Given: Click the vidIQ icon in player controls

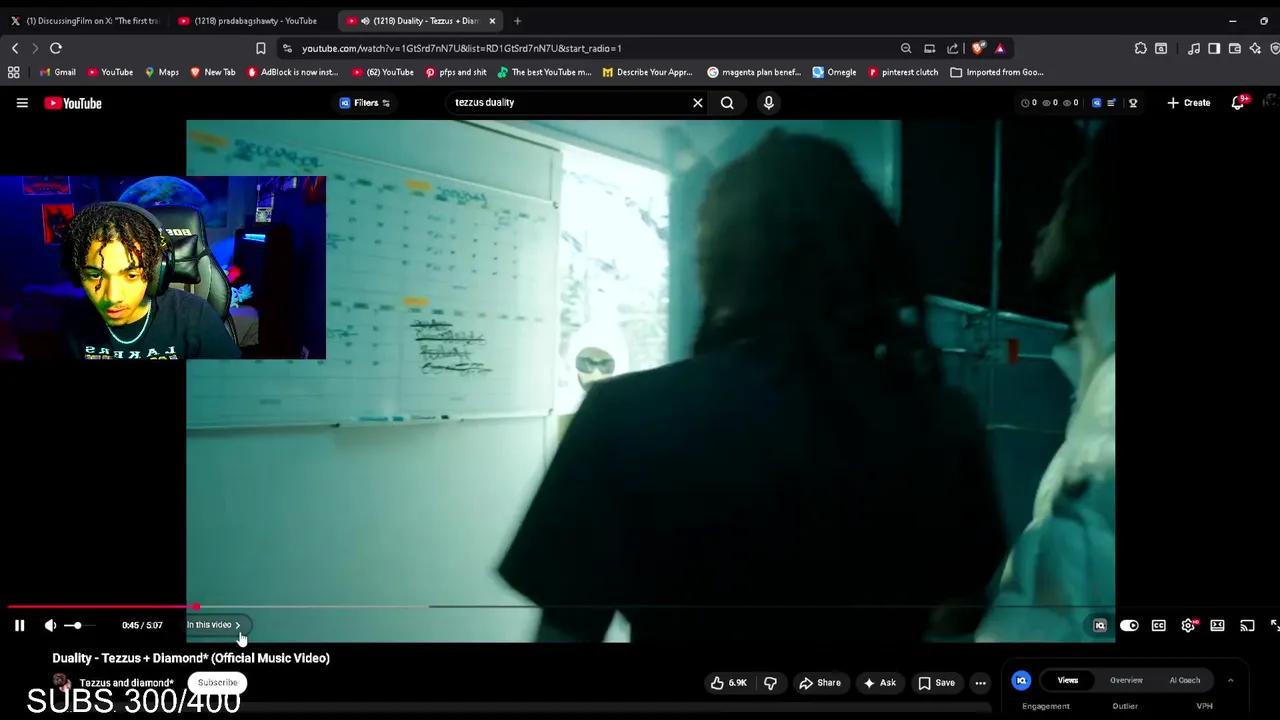Looking at the screenshot, I should pos(1100,626).
